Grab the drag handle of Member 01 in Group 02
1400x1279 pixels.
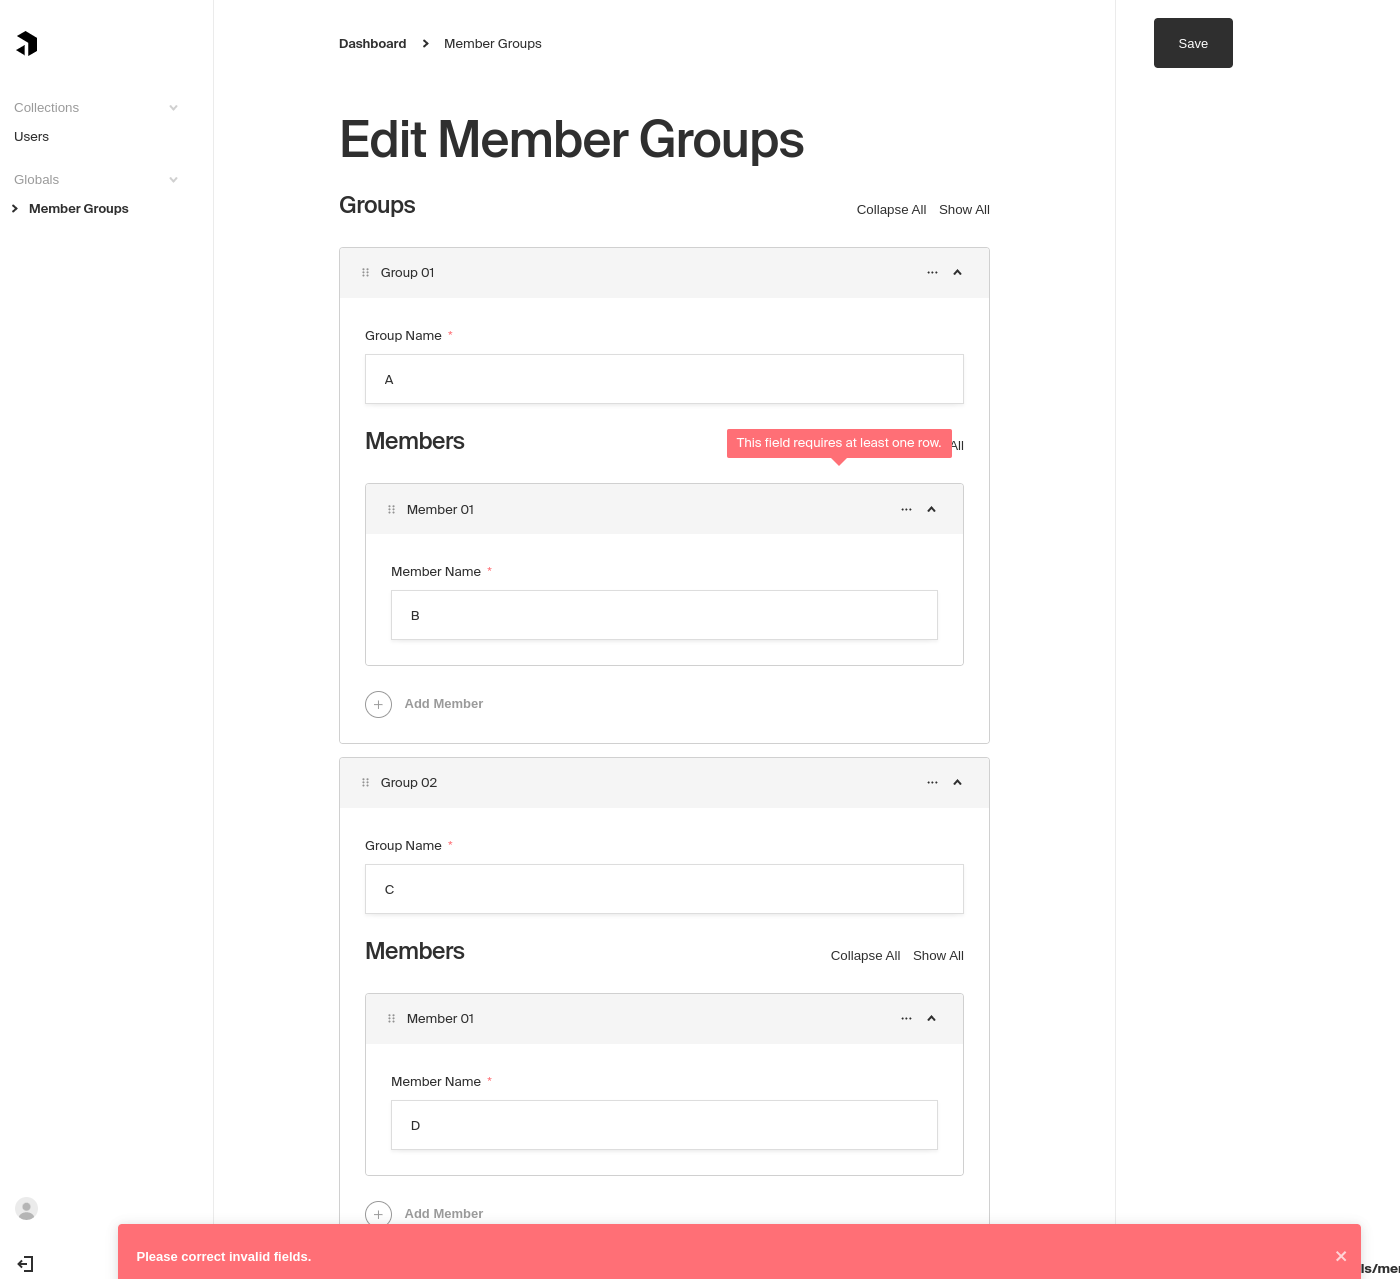391,1018
